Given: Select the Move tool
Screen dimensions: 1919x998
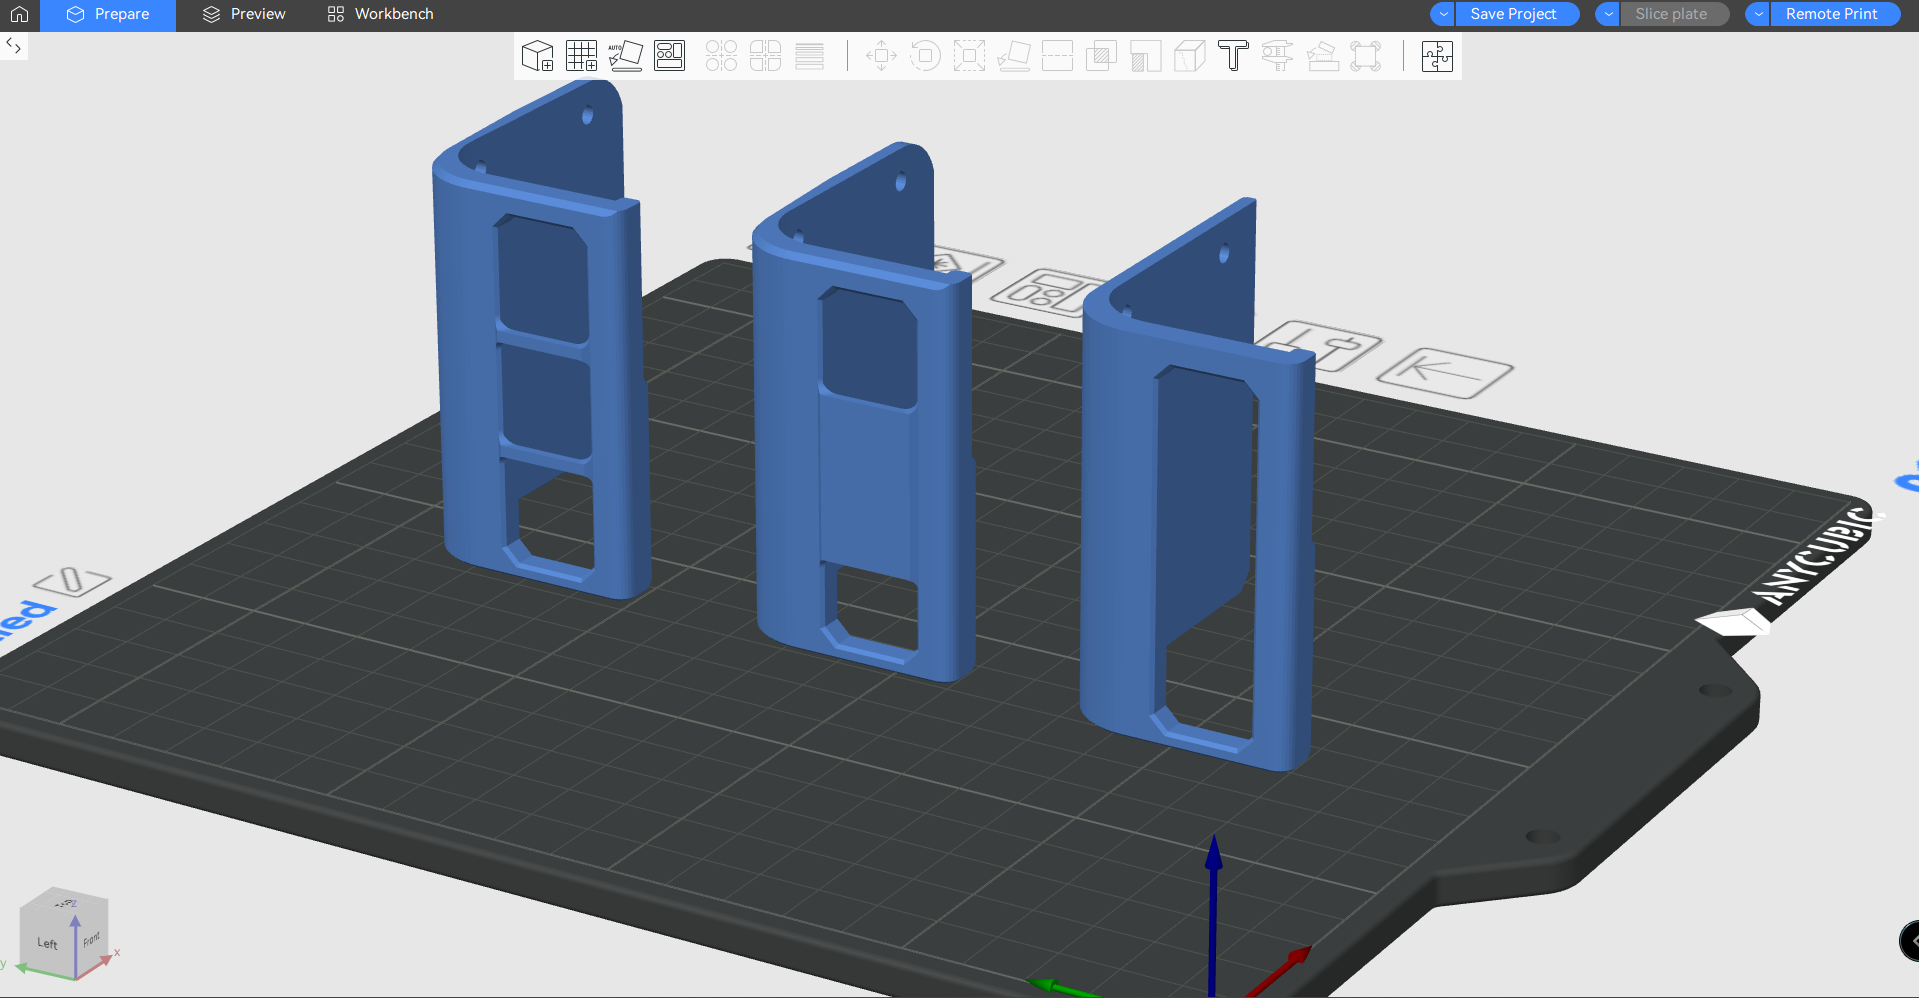Looking at the screenshot, I should click(x=881, y=56).
